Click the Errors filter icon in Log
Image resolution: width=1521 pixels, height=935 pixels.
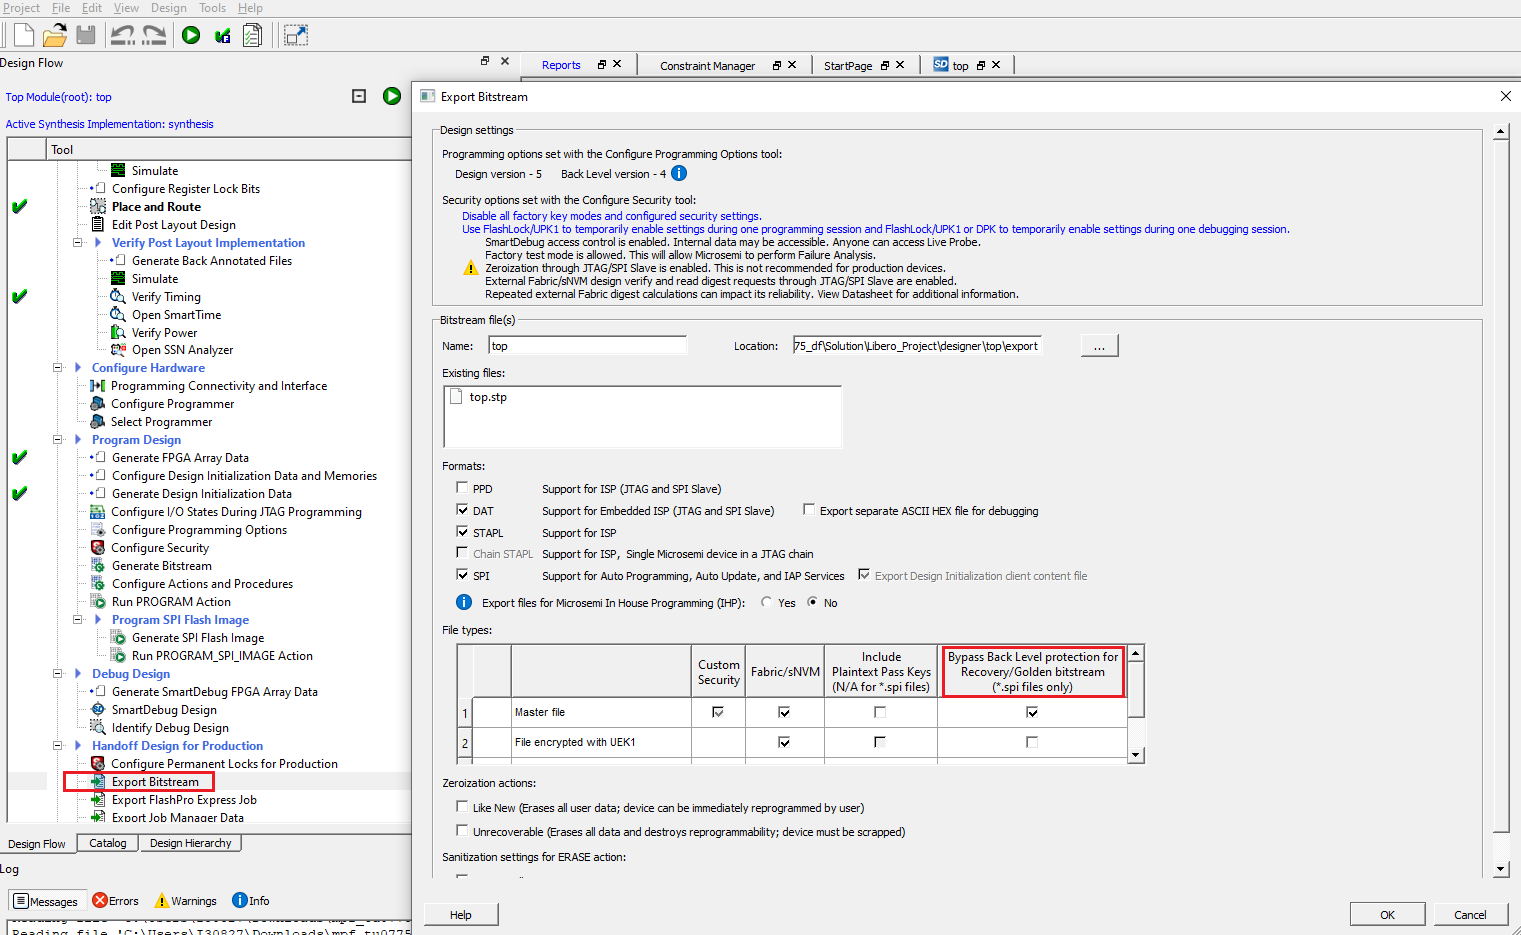tap(100, 901)
